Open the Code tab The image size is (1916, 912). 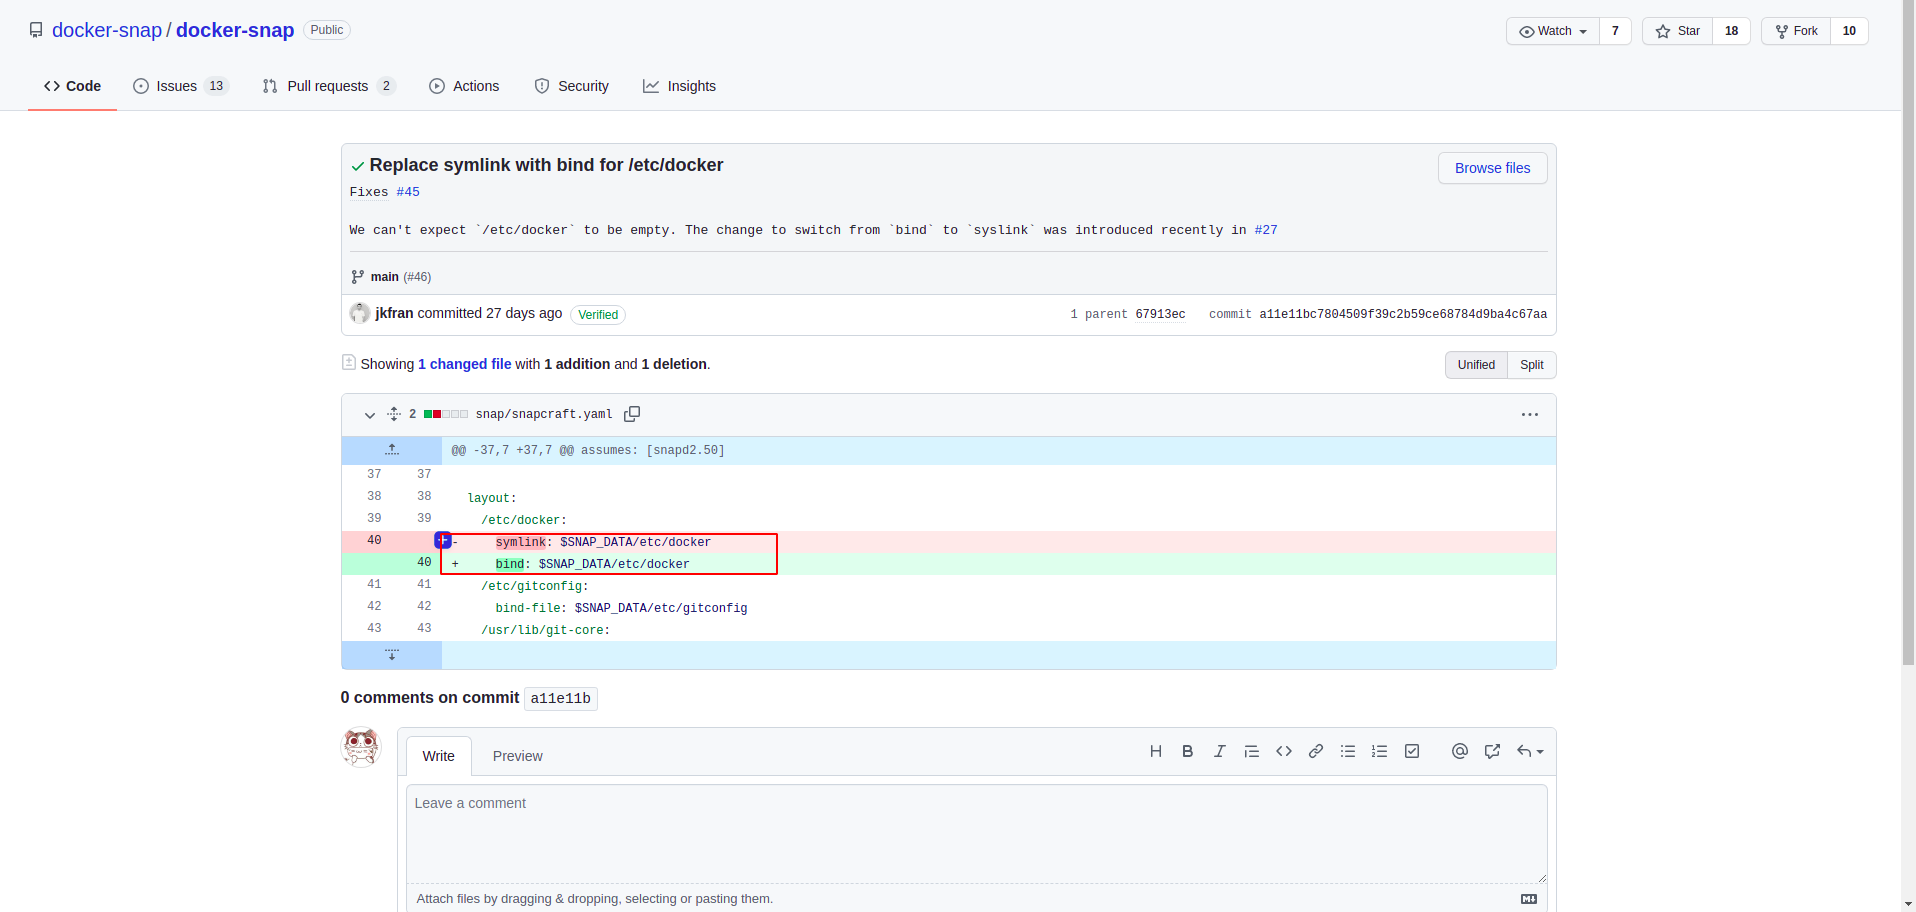click(72, 86)
